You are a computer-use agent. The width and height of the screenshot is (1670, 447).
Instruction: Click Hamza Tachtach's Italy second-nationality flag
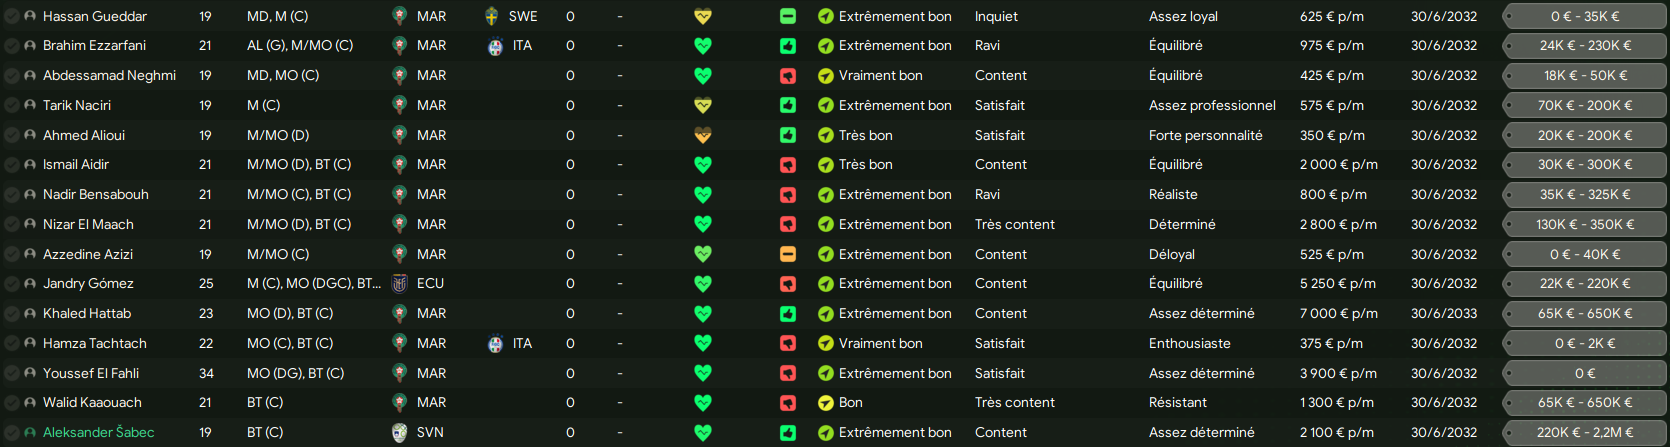495,343
